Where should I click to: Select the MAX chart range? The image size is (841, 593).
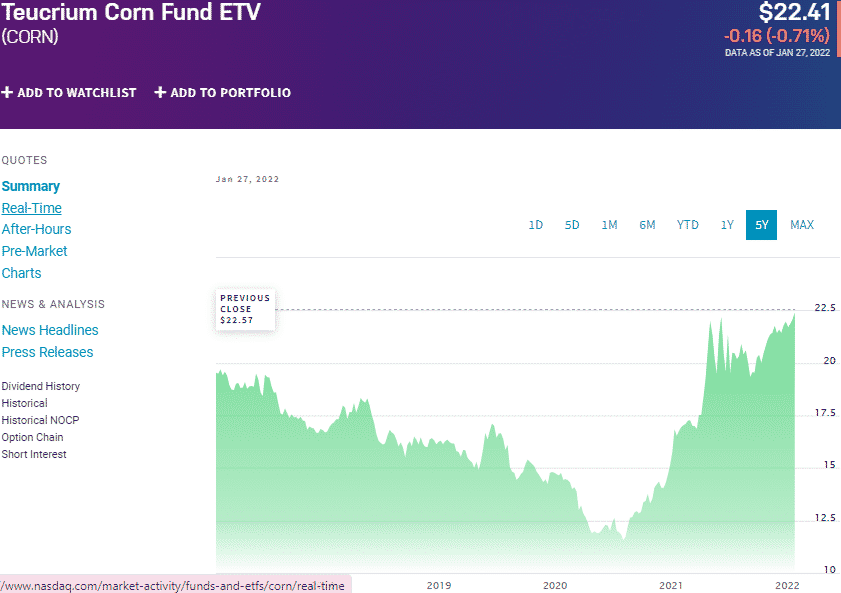(801, 224)
